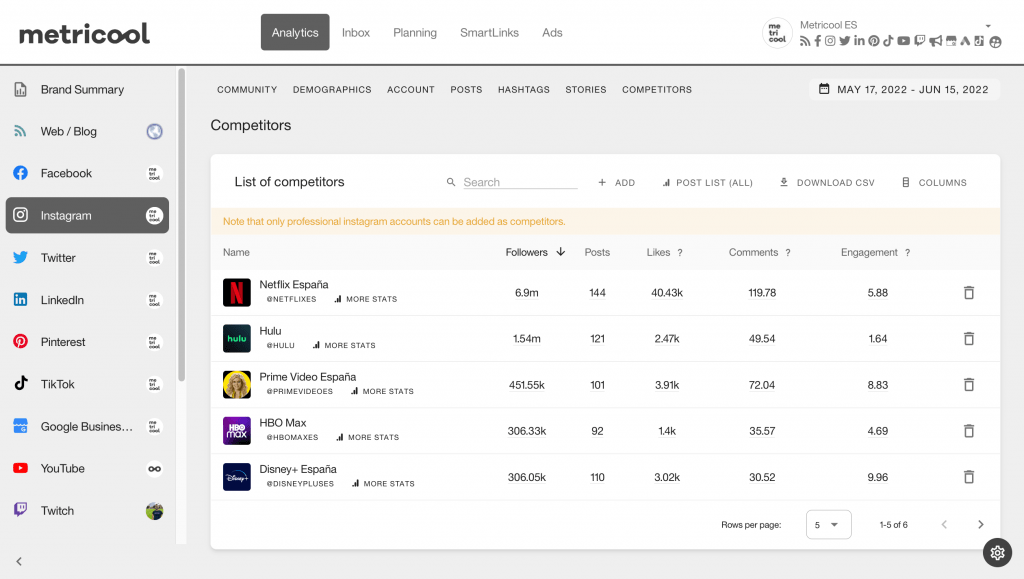The height and width of the screenshot is (579, 1024).
Task: Delete Hulu competitor row
Action: coord(969,339)
